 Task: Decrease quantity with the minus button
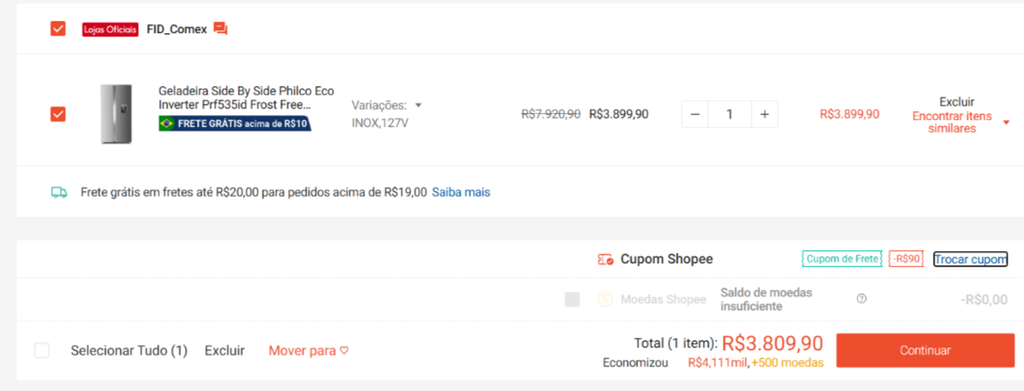click(x=695, y=114)
